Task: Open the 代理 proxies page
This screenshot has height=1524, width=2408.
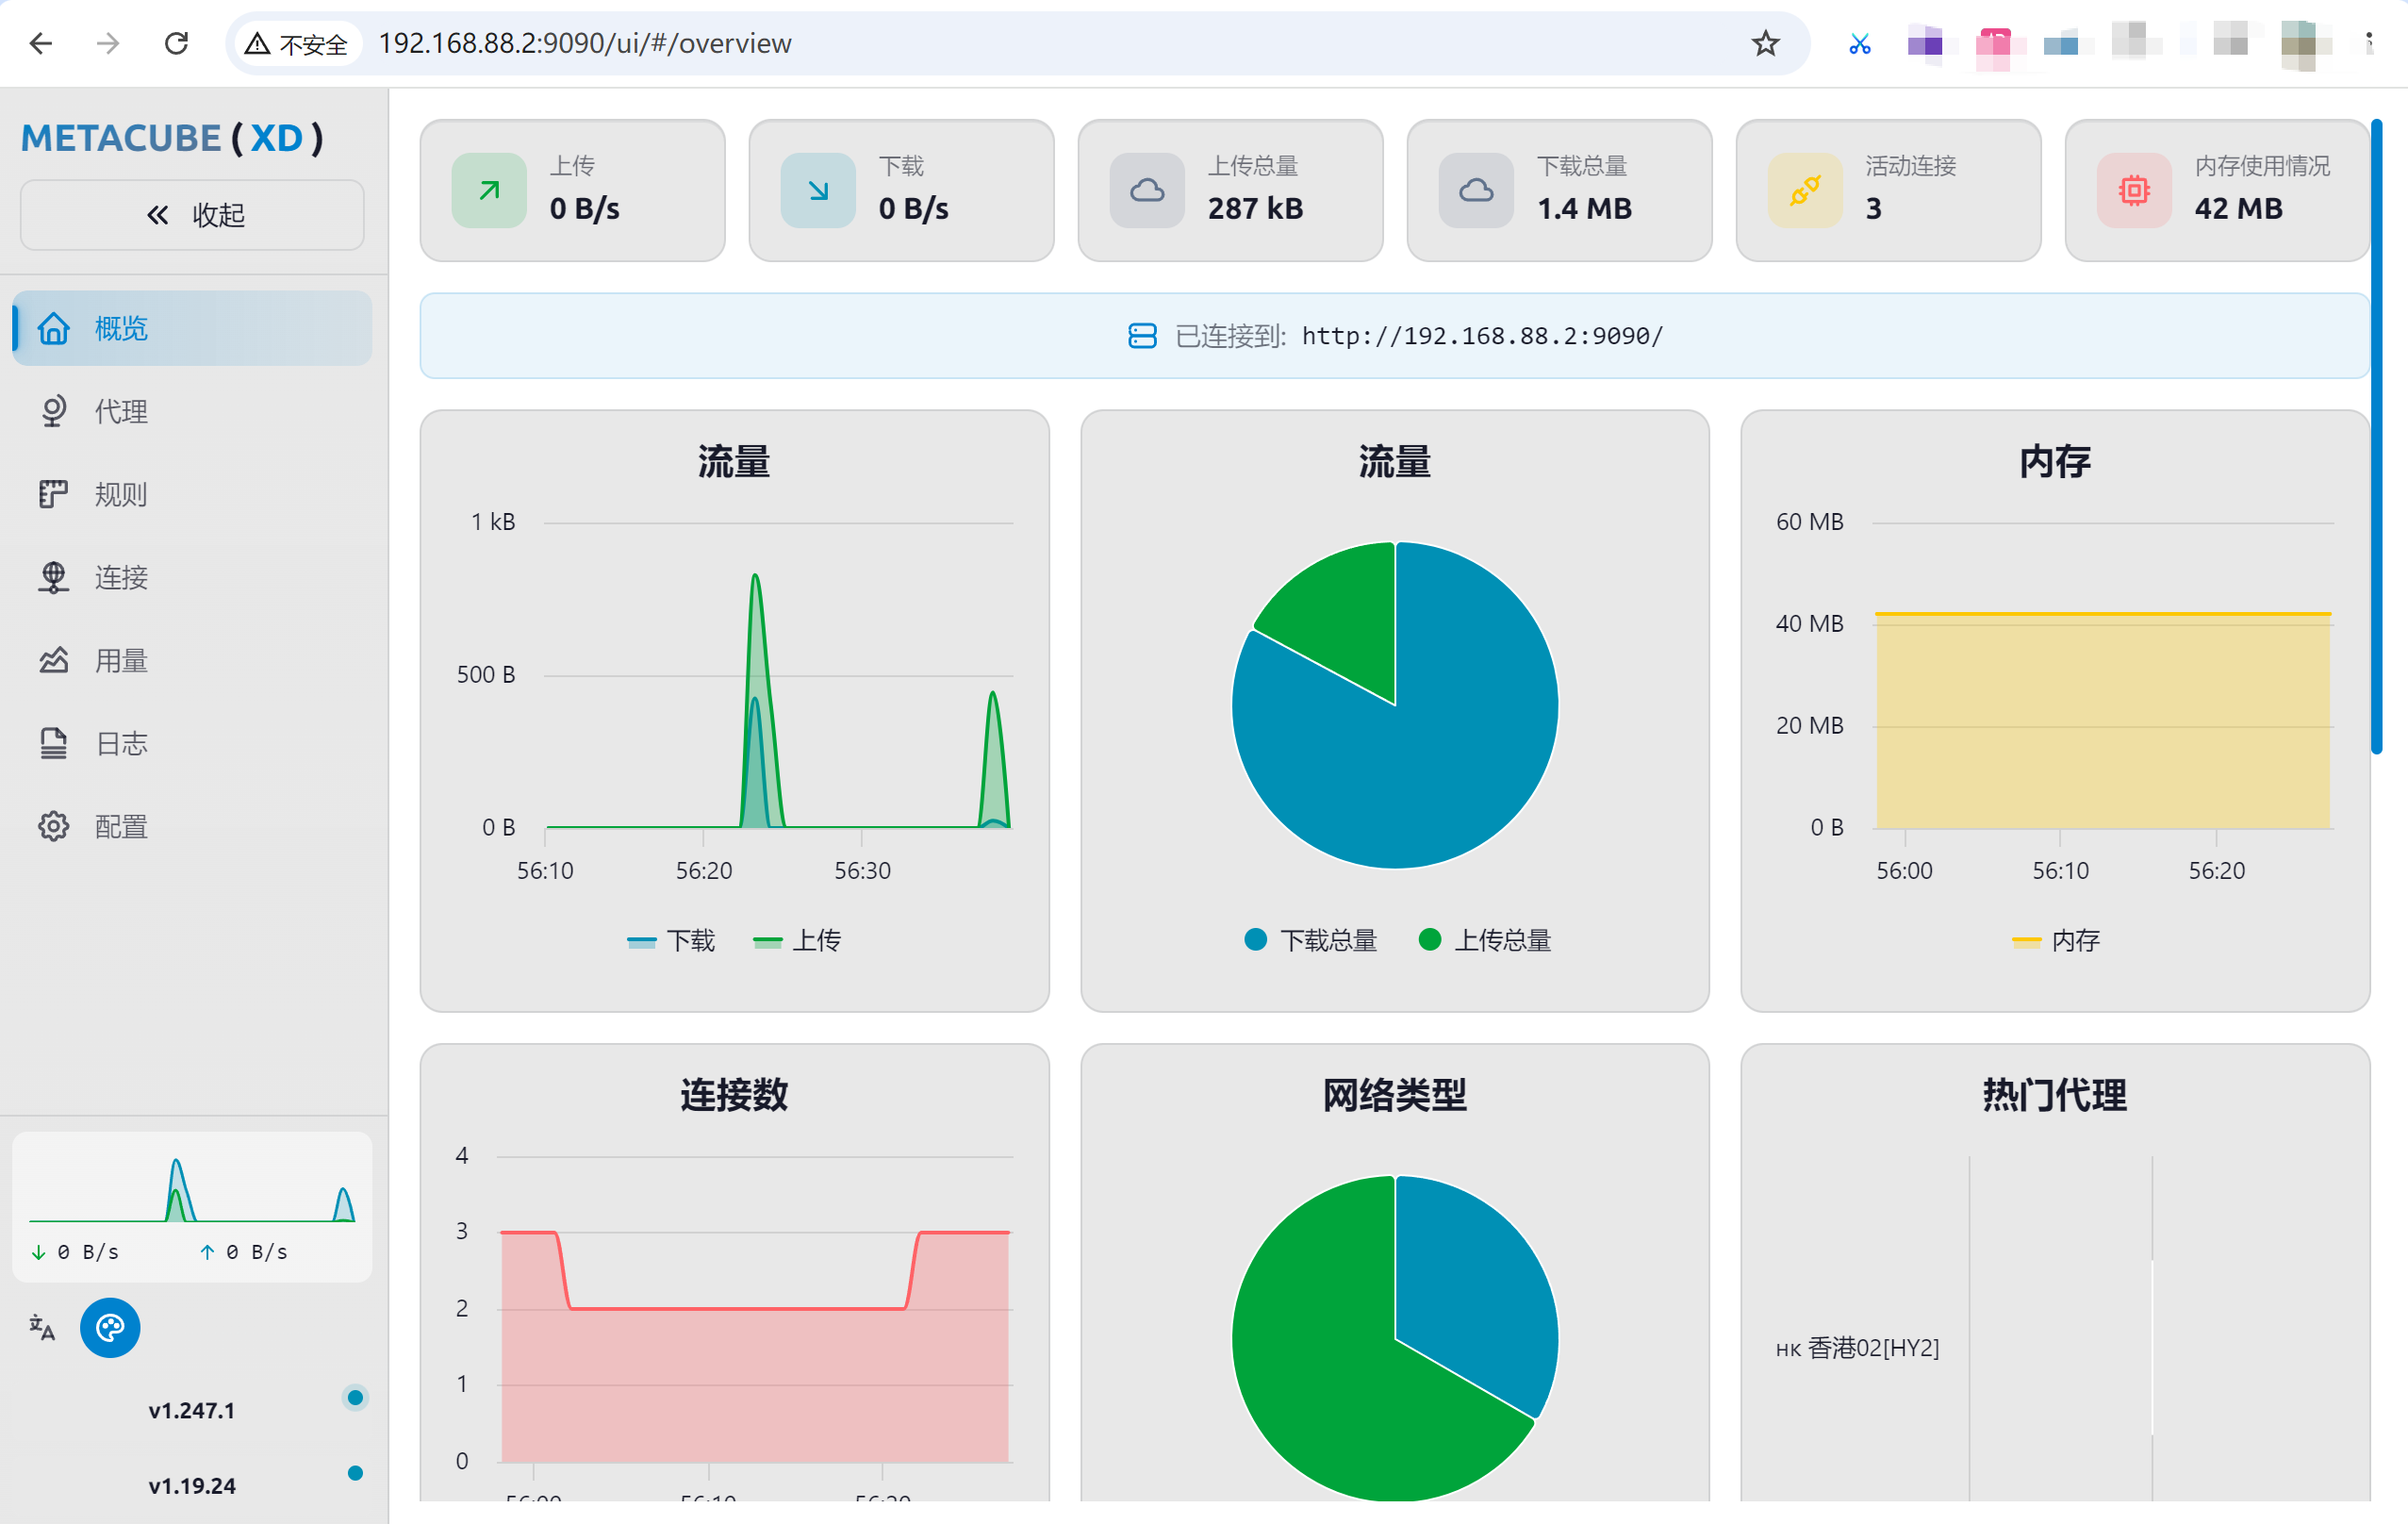Action: tap(192, 411)
